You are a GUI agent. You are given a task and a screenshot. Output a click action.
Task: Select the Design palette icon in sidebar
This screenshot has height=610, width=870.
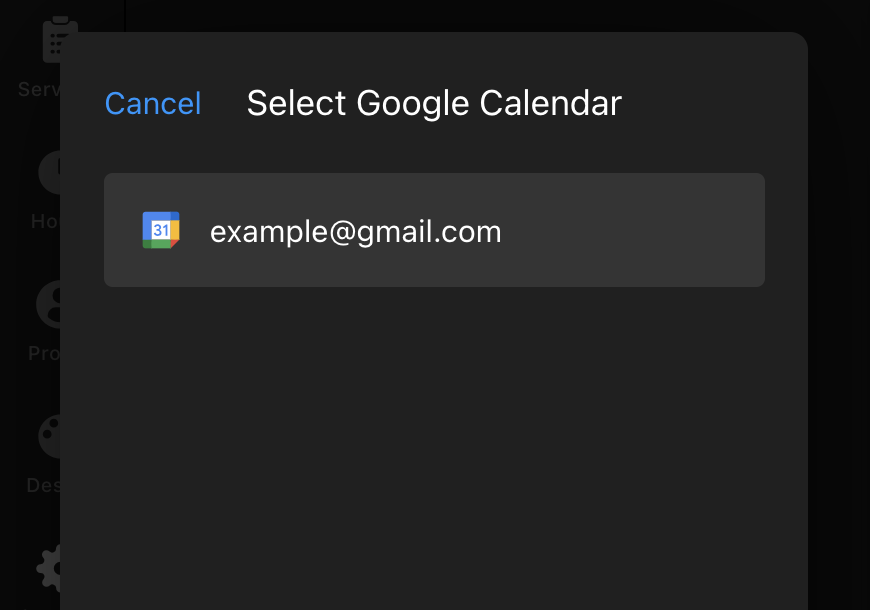click(x=49, y=436)
